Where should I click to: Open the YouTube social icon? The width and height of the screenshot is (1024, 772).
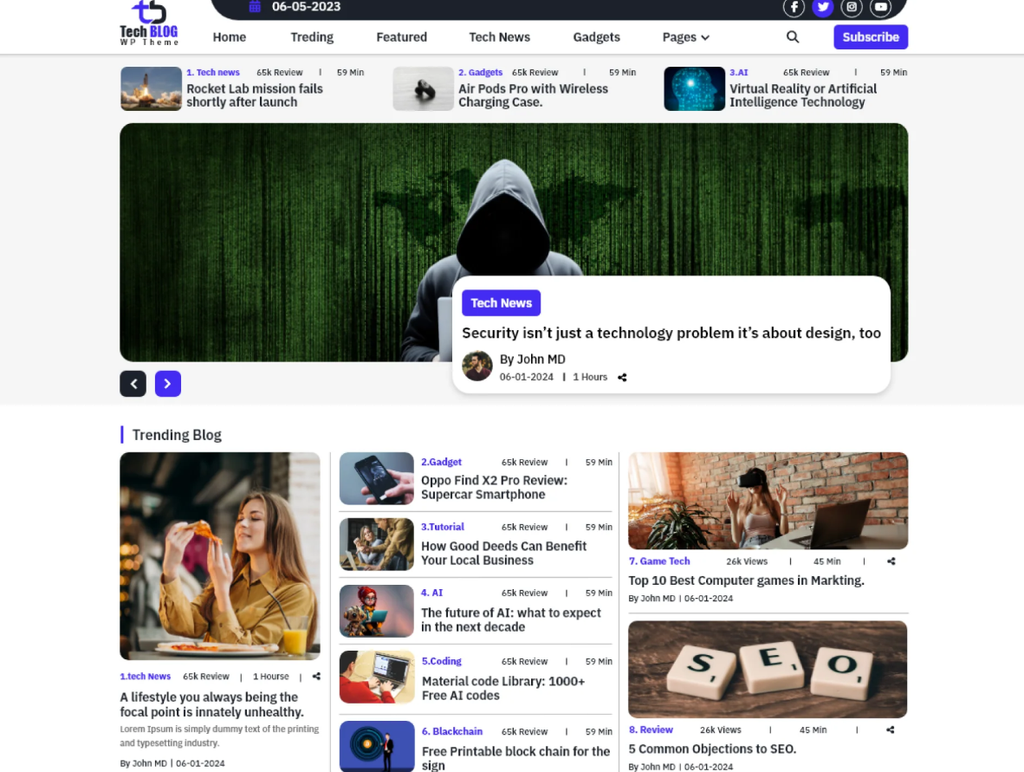pos(881,7)
